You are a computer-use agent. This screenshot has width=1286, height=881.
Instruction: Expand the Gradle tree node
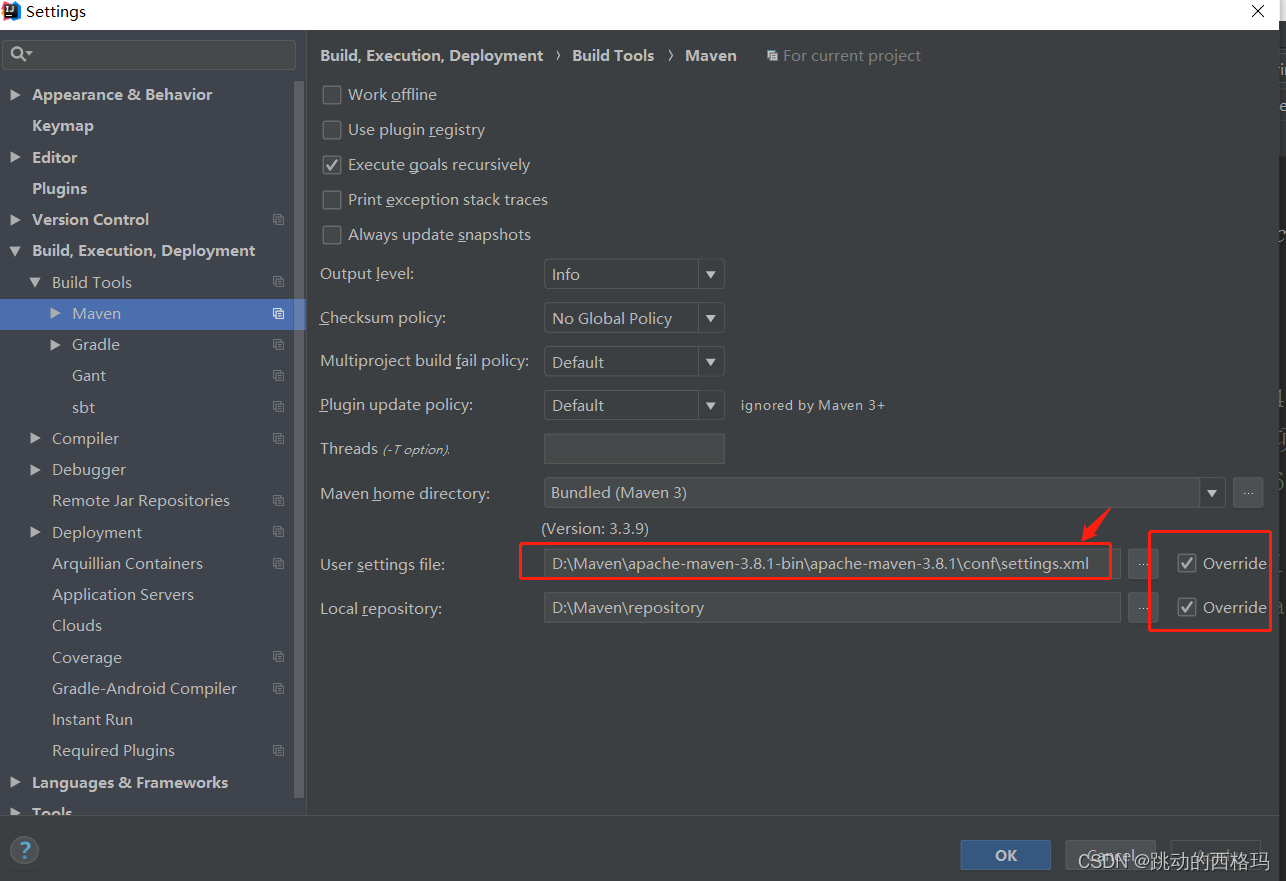click(55, 345)
